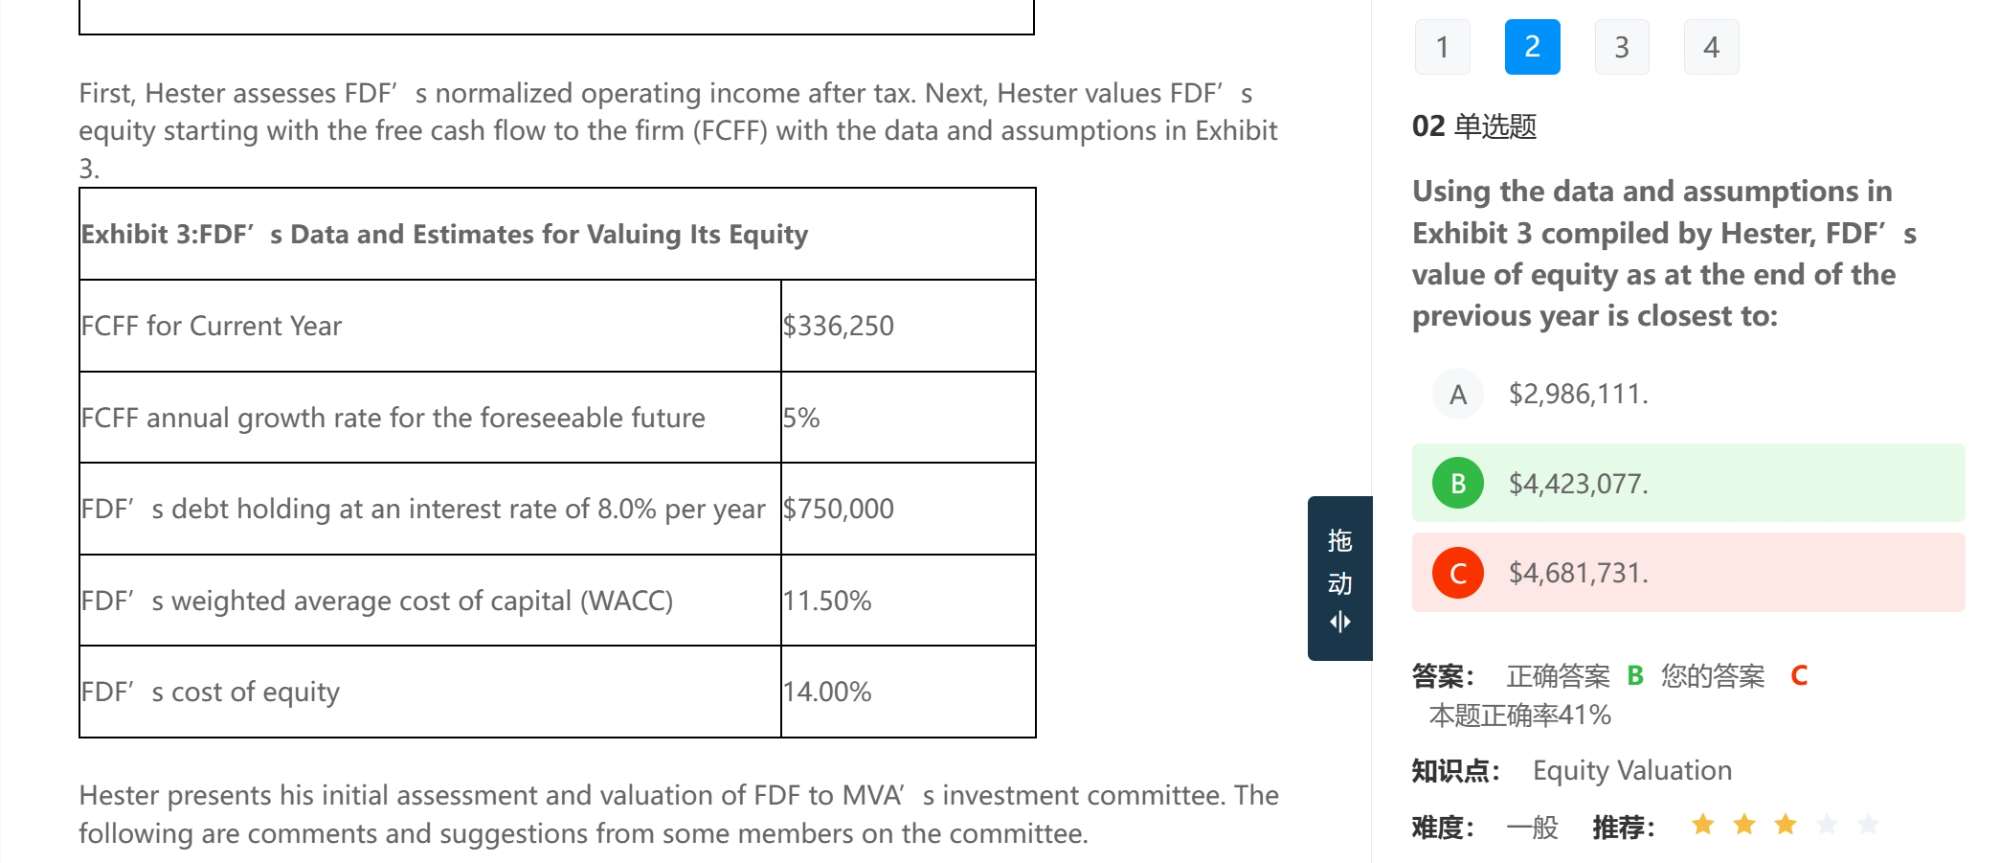Click the second recommendation star
Viewport: 2000px width, 863px height.
(1744, 825)
